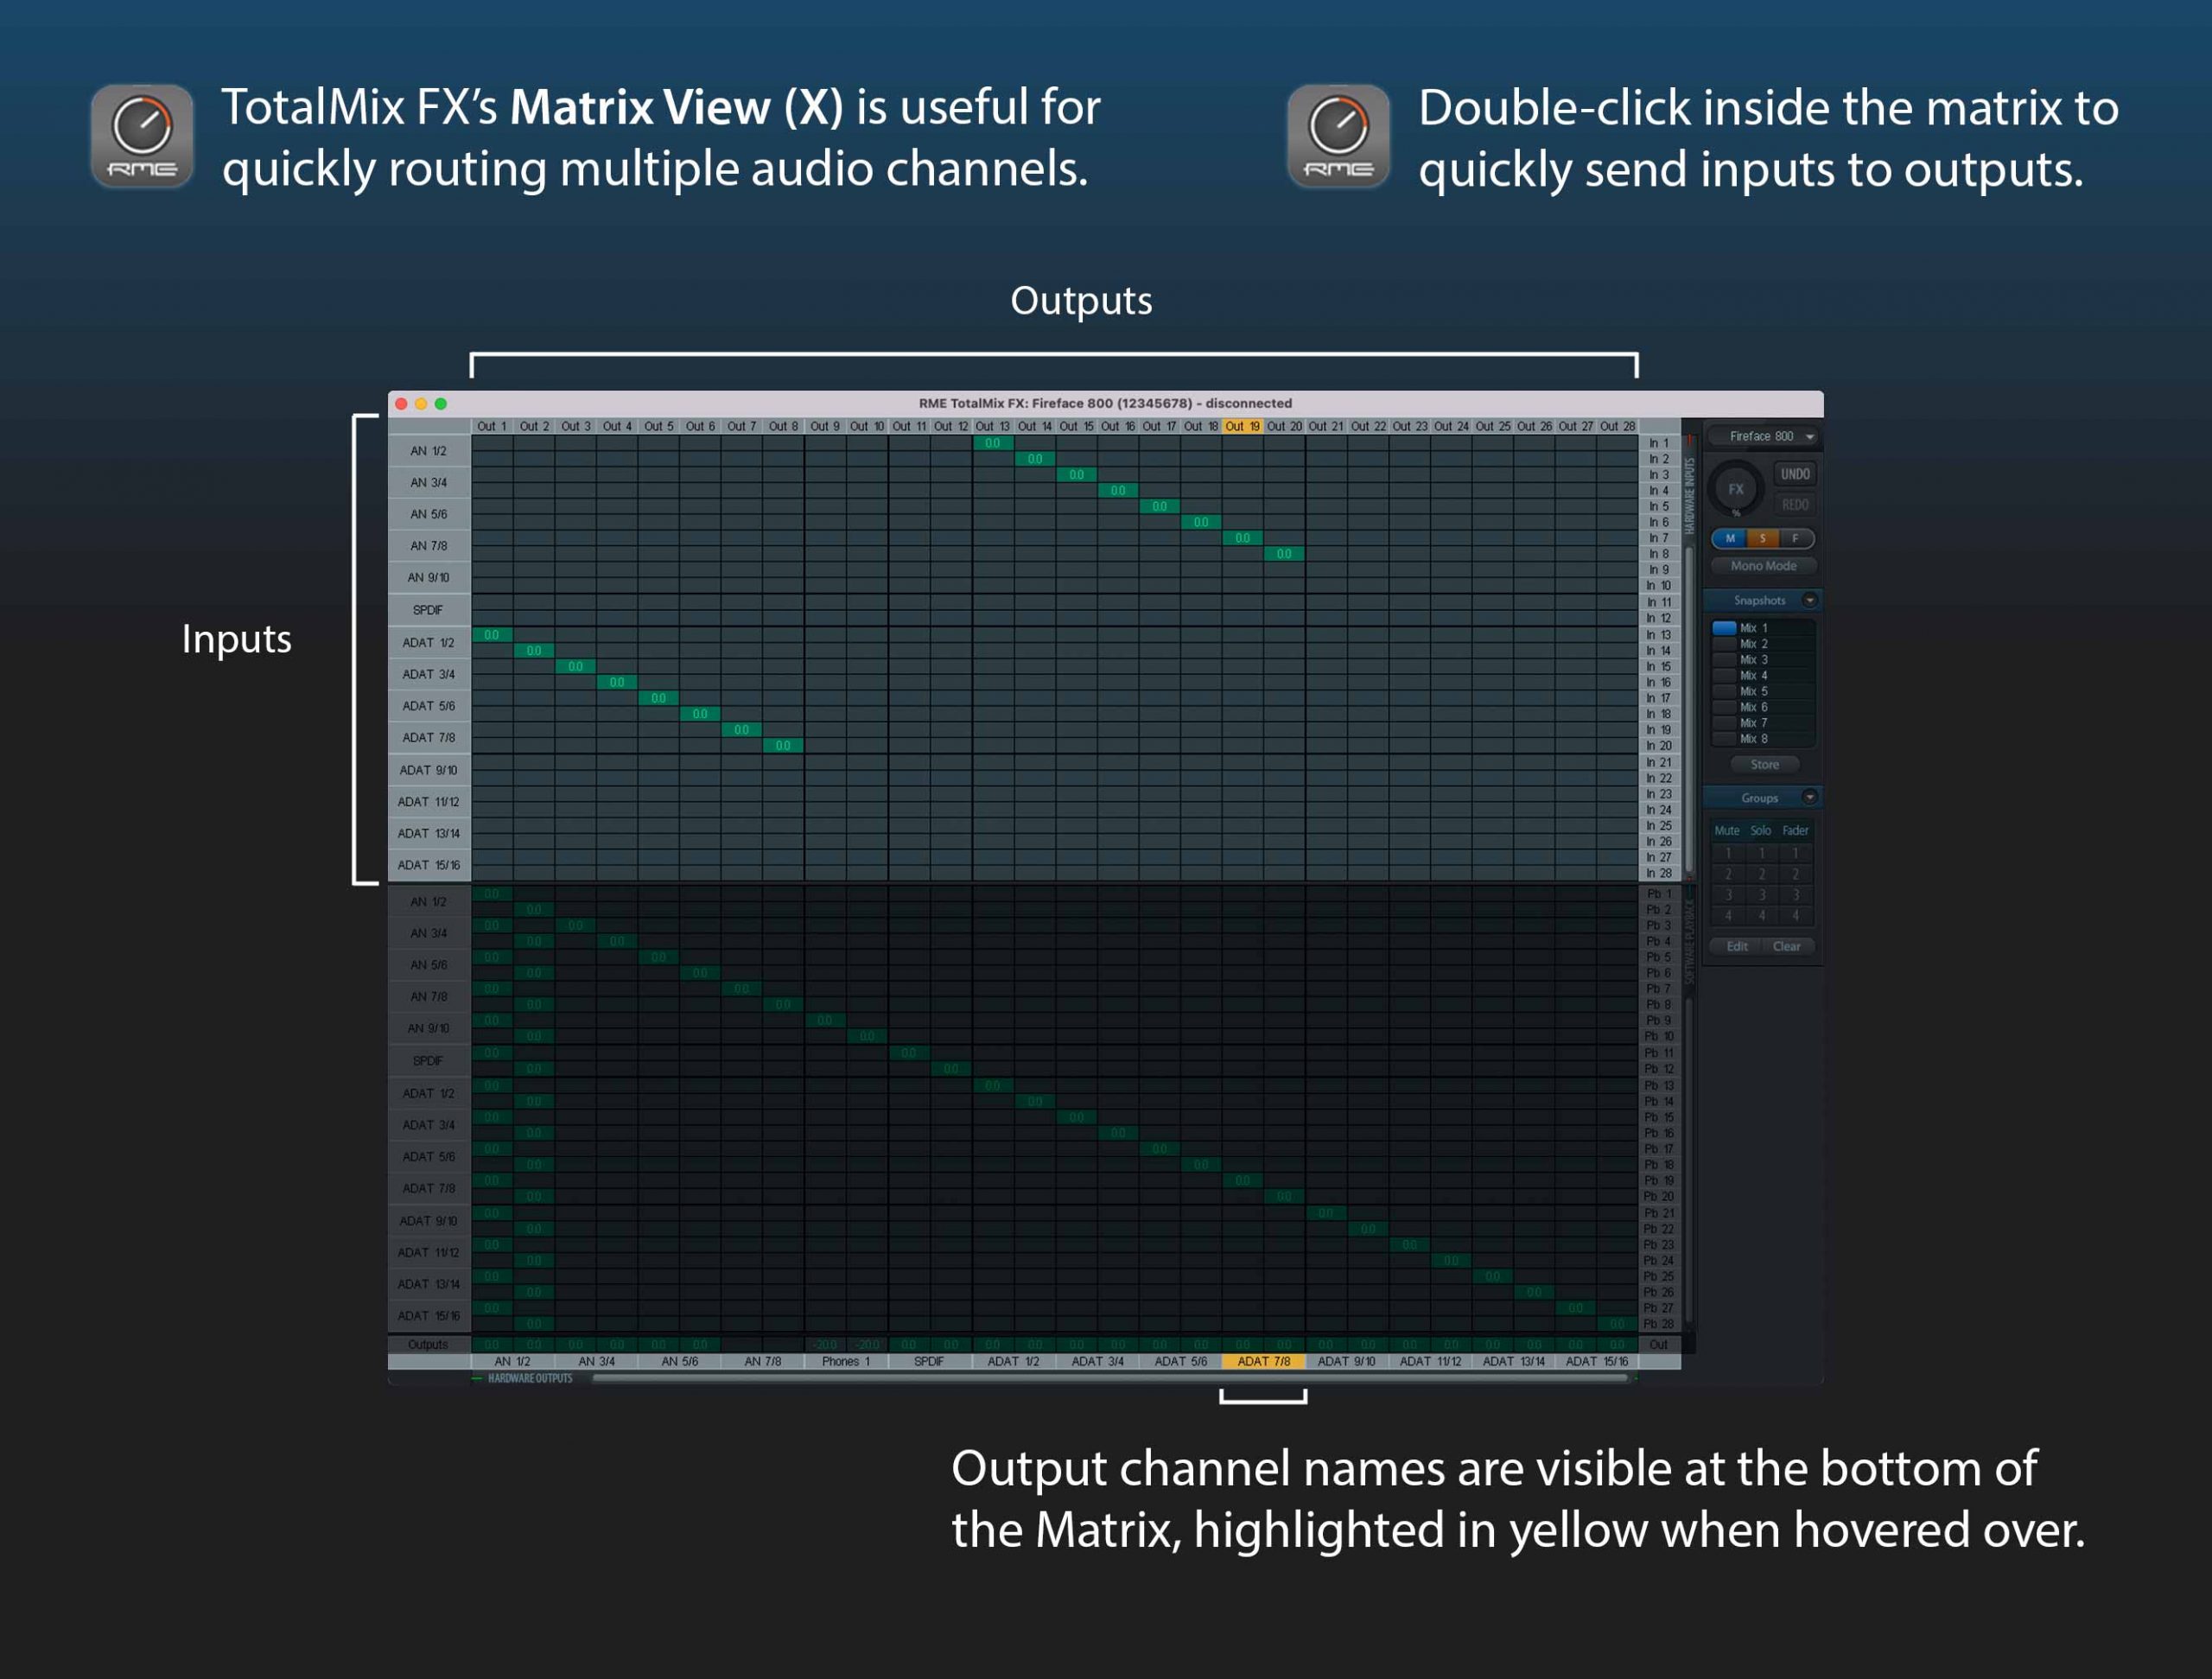Click the REDO button

pos(1795,504)
